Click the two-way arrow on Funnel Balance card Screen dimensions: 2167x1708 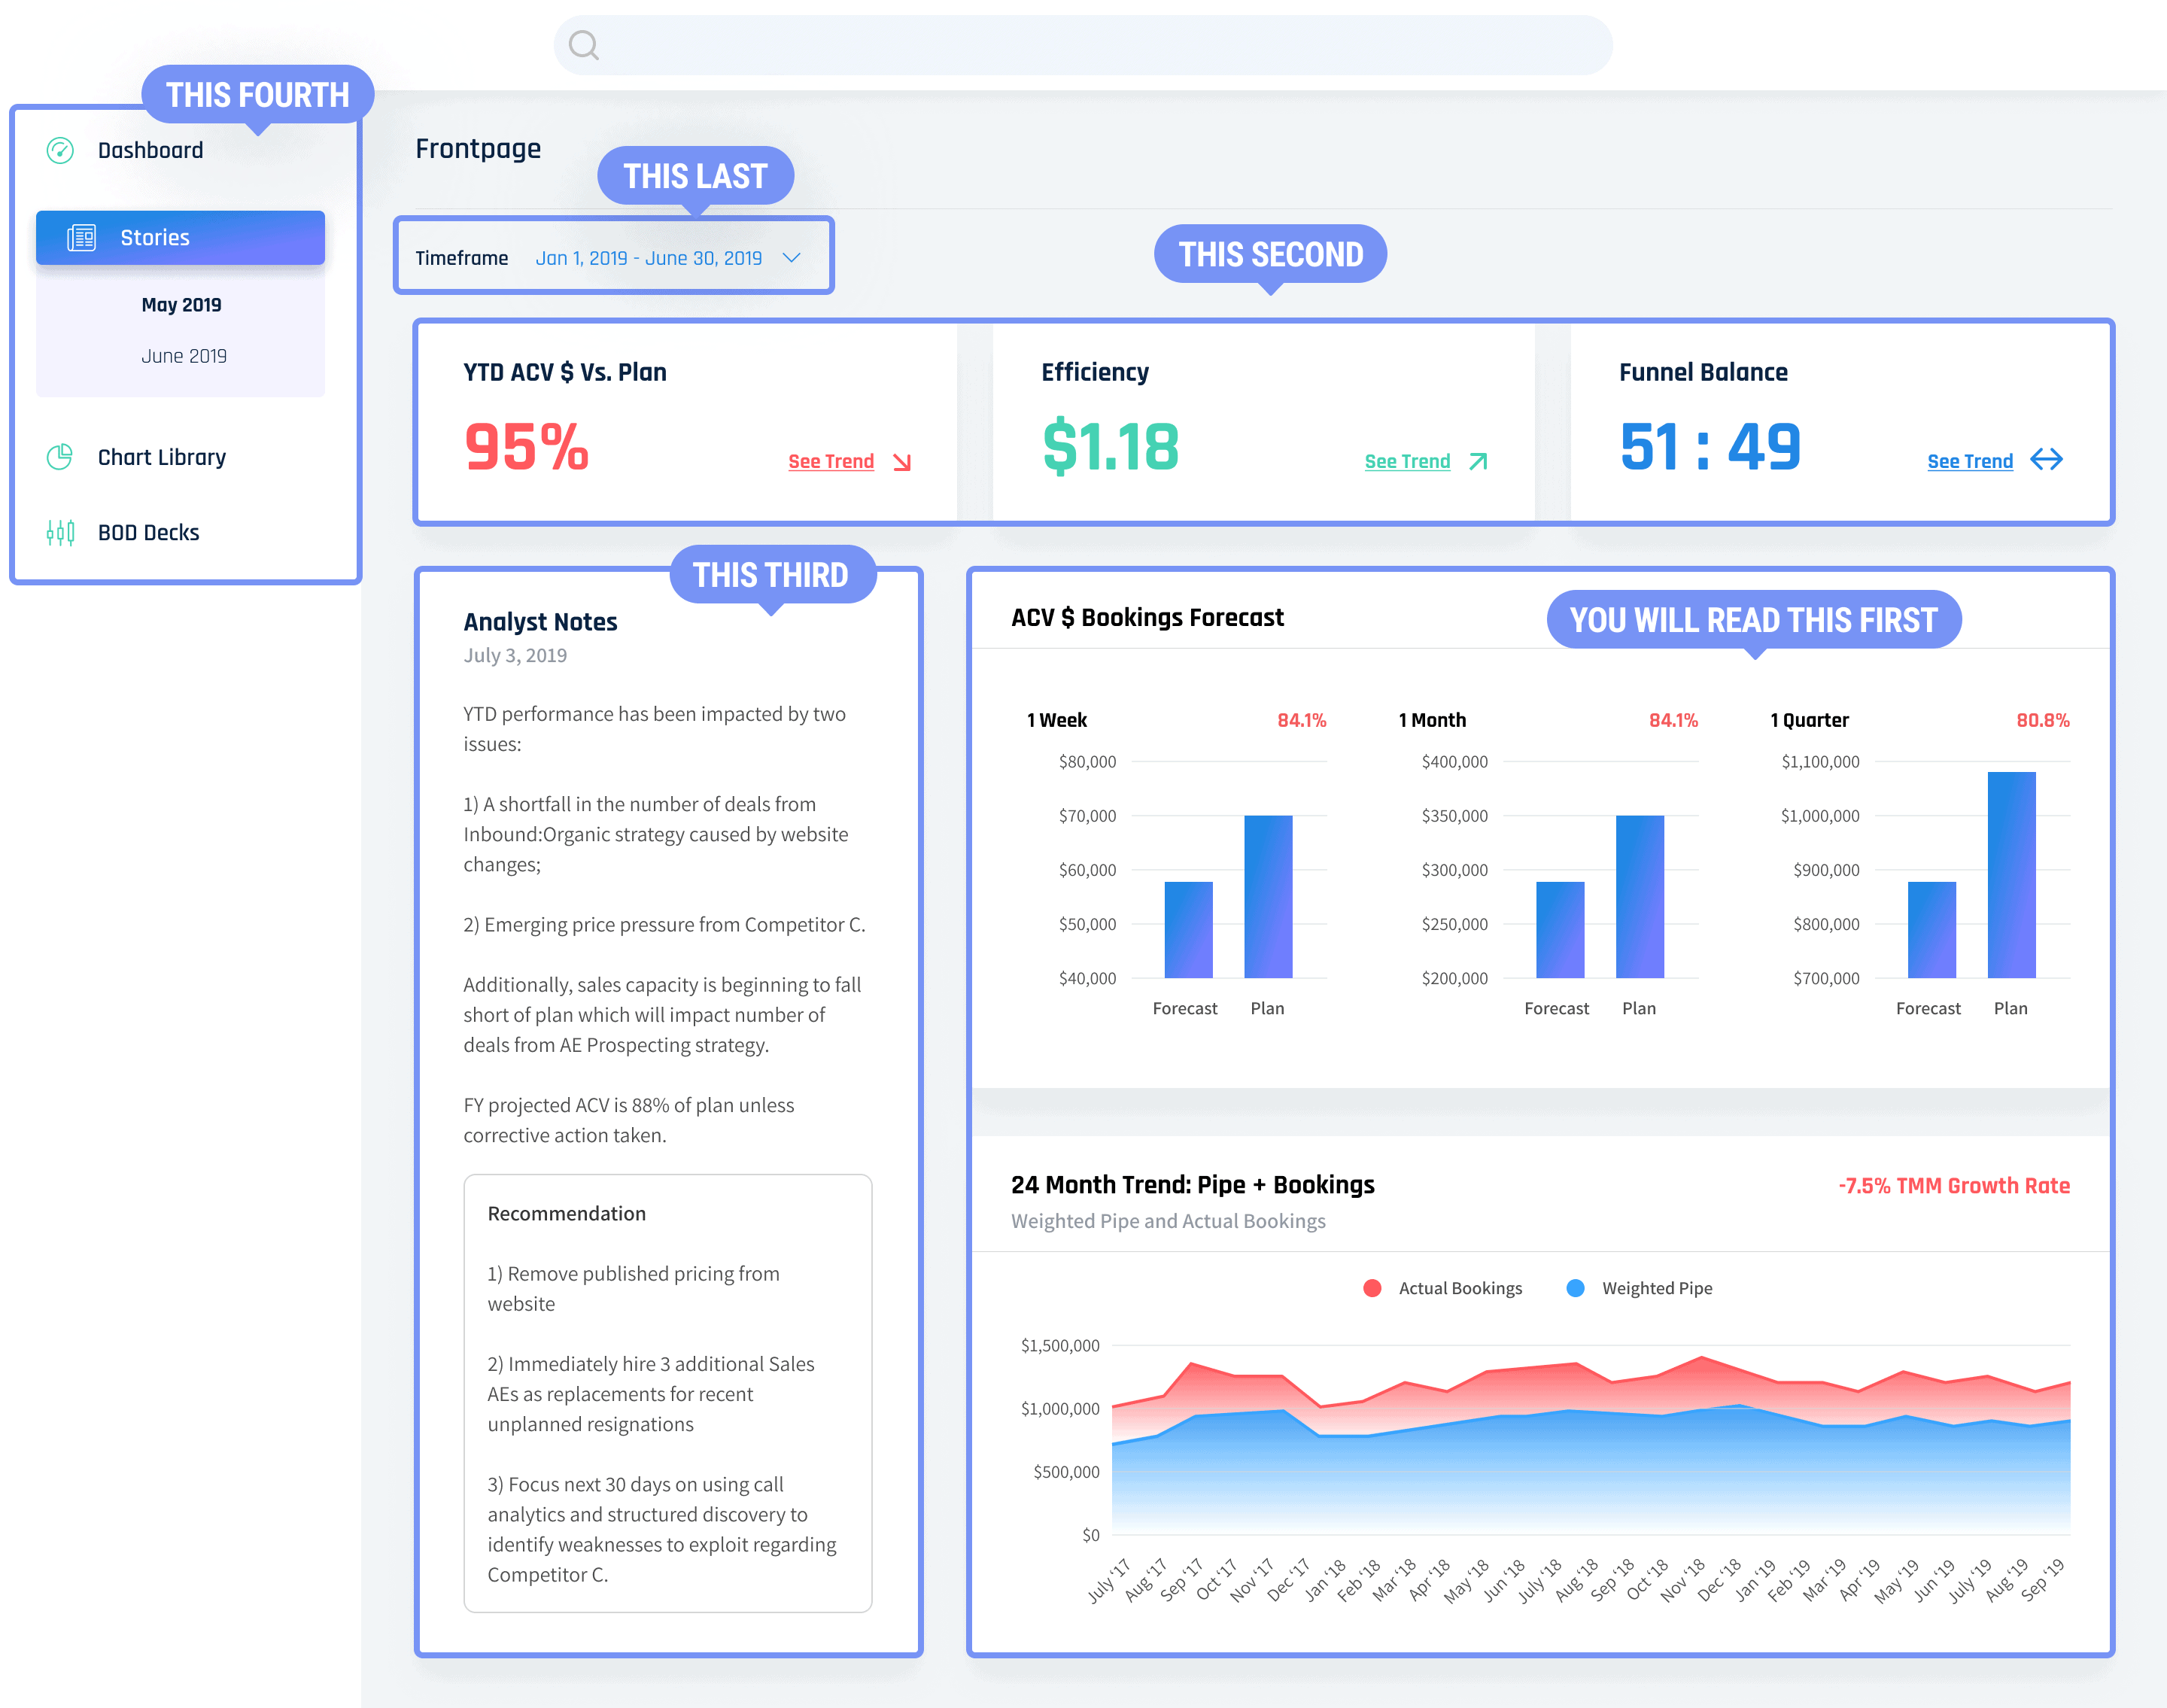click(2047, 460)
